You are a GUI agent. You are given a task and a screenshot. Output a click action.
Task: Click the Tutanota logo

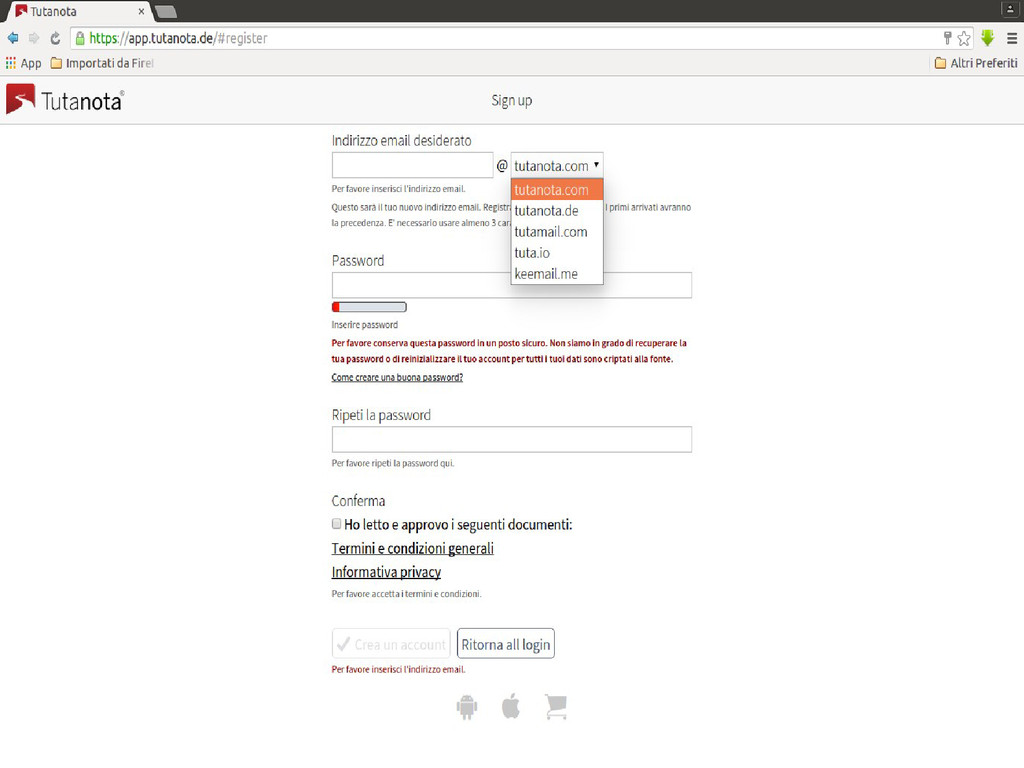pos(65,100)
